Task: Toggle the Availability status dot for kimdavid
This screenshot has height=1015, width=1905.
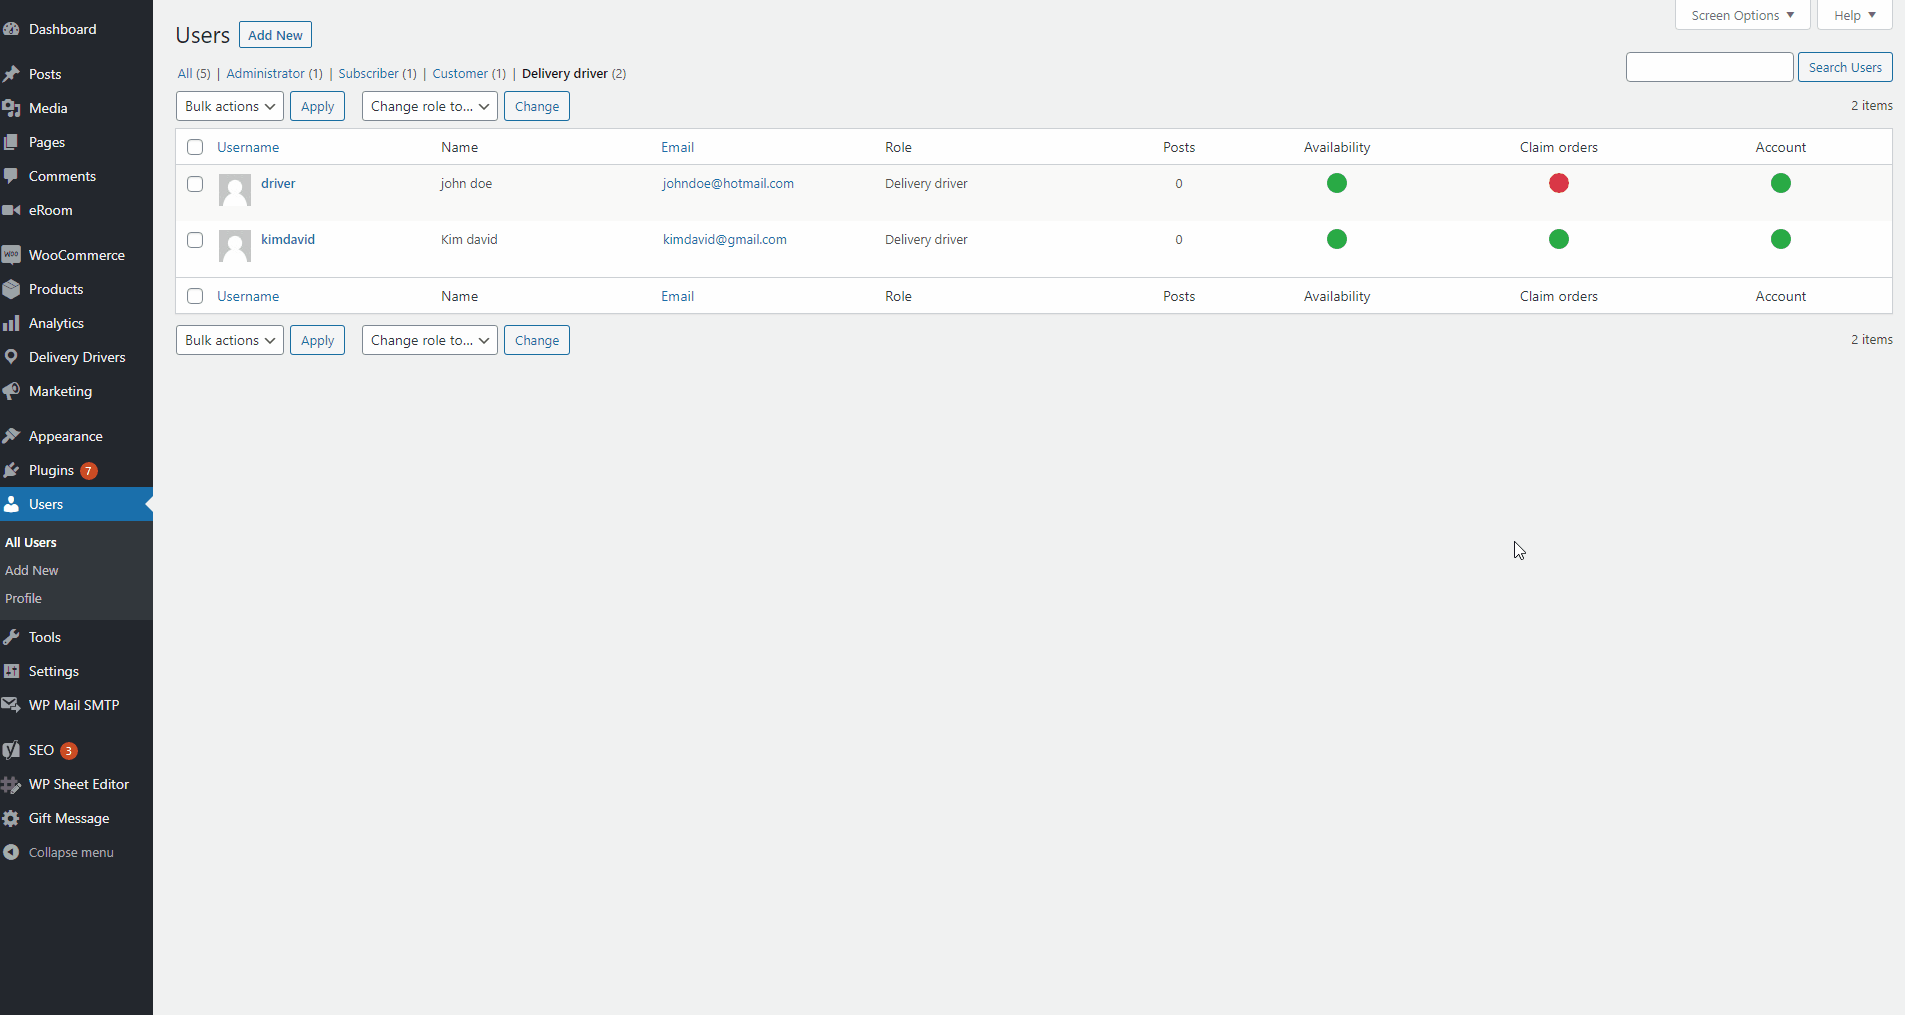Action: tap(1337, 239)
